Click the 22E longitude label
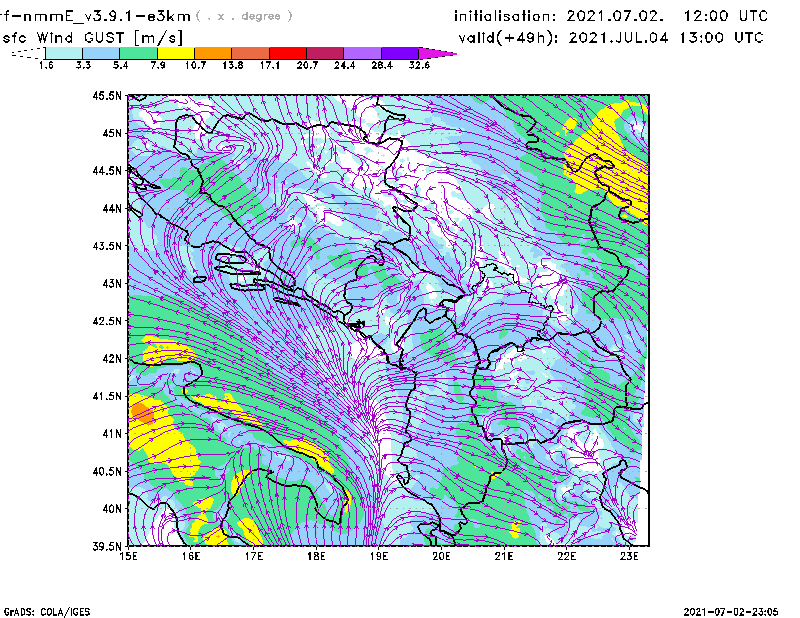Image resolution: width=800 pixels, height=618 pixels. [x=566, y=556]
